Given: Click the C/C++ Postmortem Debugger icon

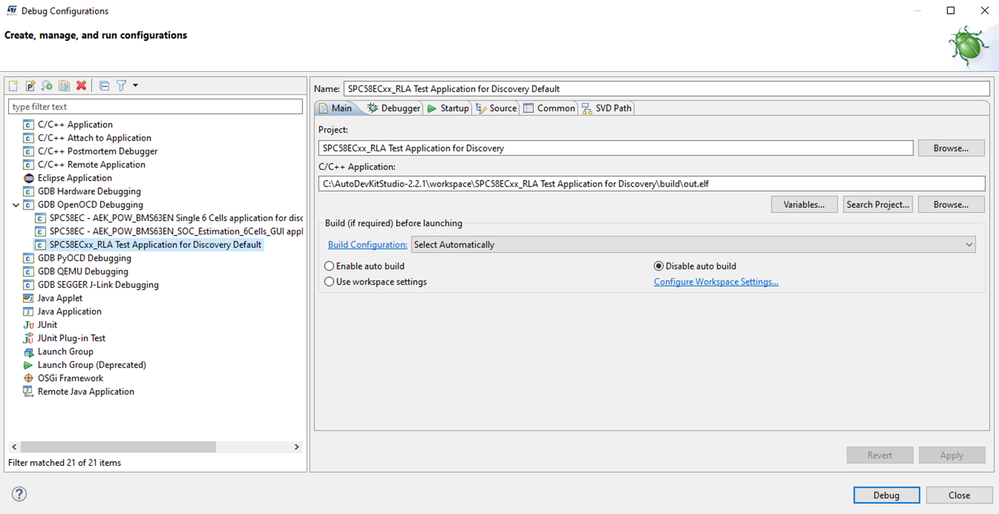Looking at the screenshot, I should pos(28,151).
